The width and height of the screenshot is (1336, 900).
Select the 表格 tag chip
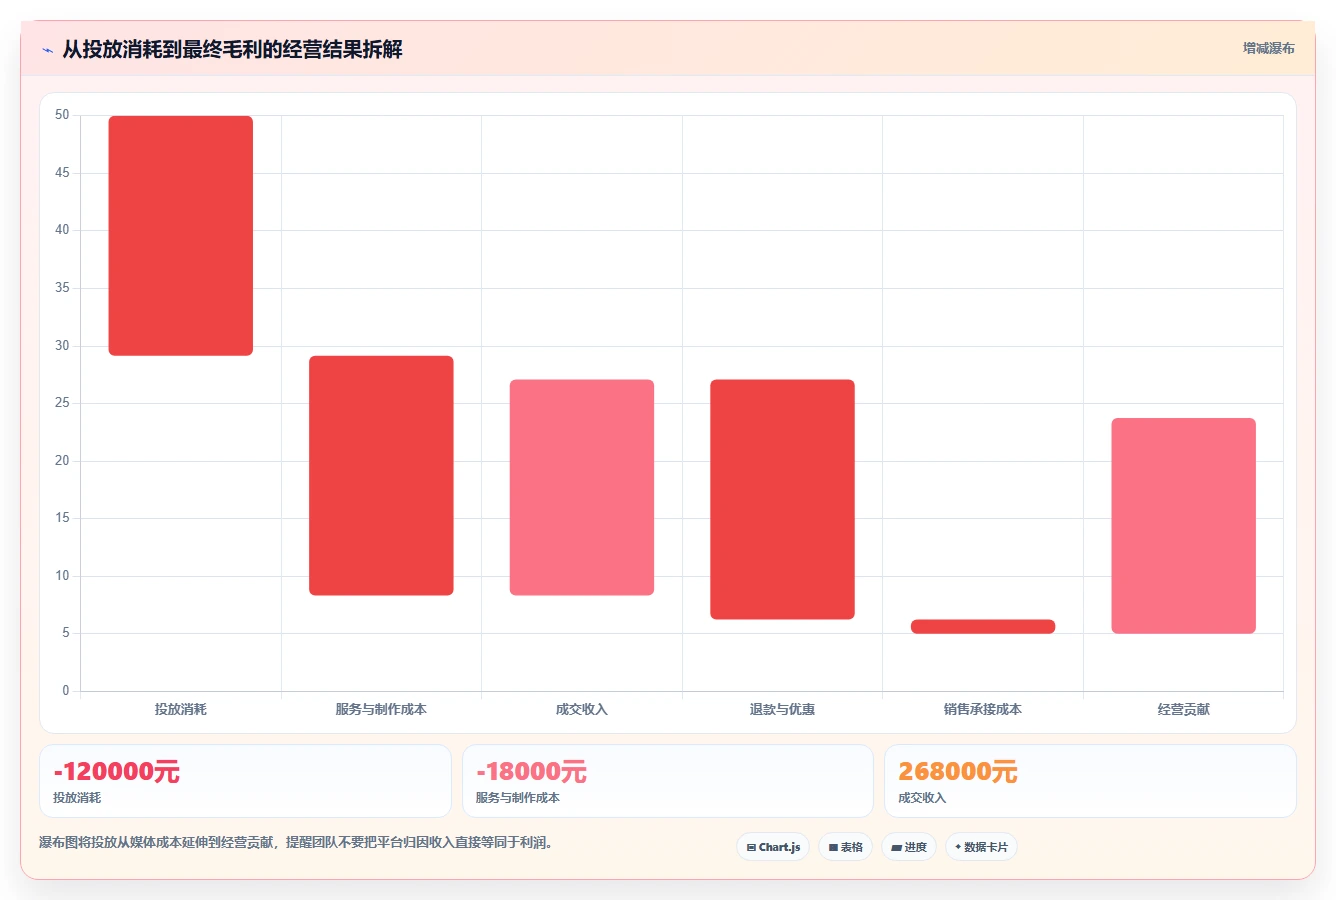(x=845, y=847)
